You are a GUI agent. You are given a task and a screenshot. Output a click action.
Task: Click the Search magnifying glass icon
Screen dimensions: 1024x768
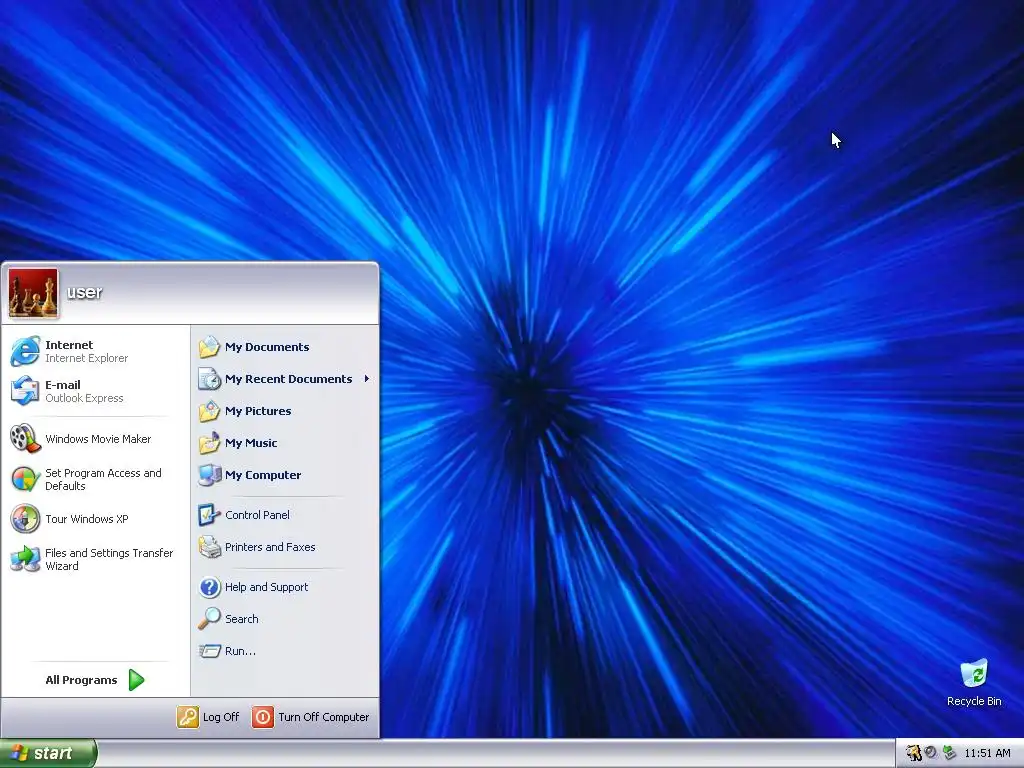point(210,618)
